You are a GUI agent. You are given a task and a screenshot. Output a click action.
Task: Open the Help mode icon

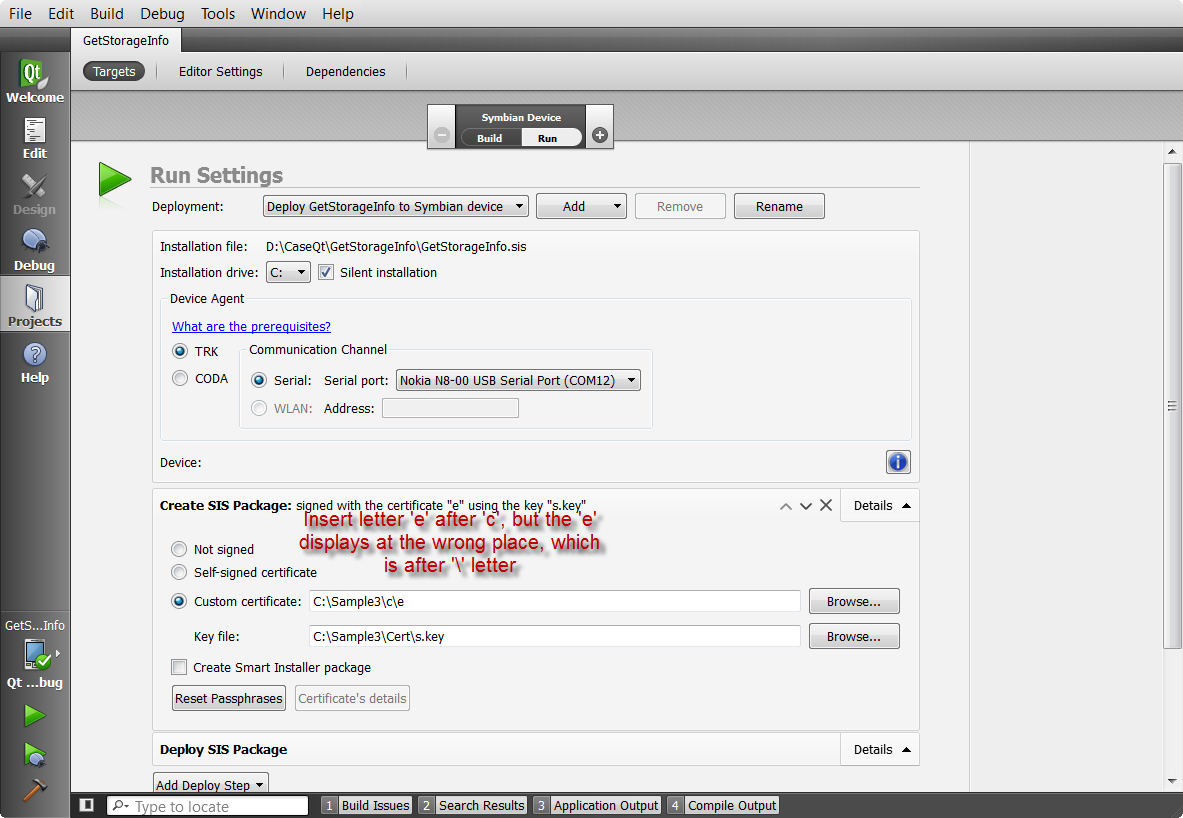point(35,362)
